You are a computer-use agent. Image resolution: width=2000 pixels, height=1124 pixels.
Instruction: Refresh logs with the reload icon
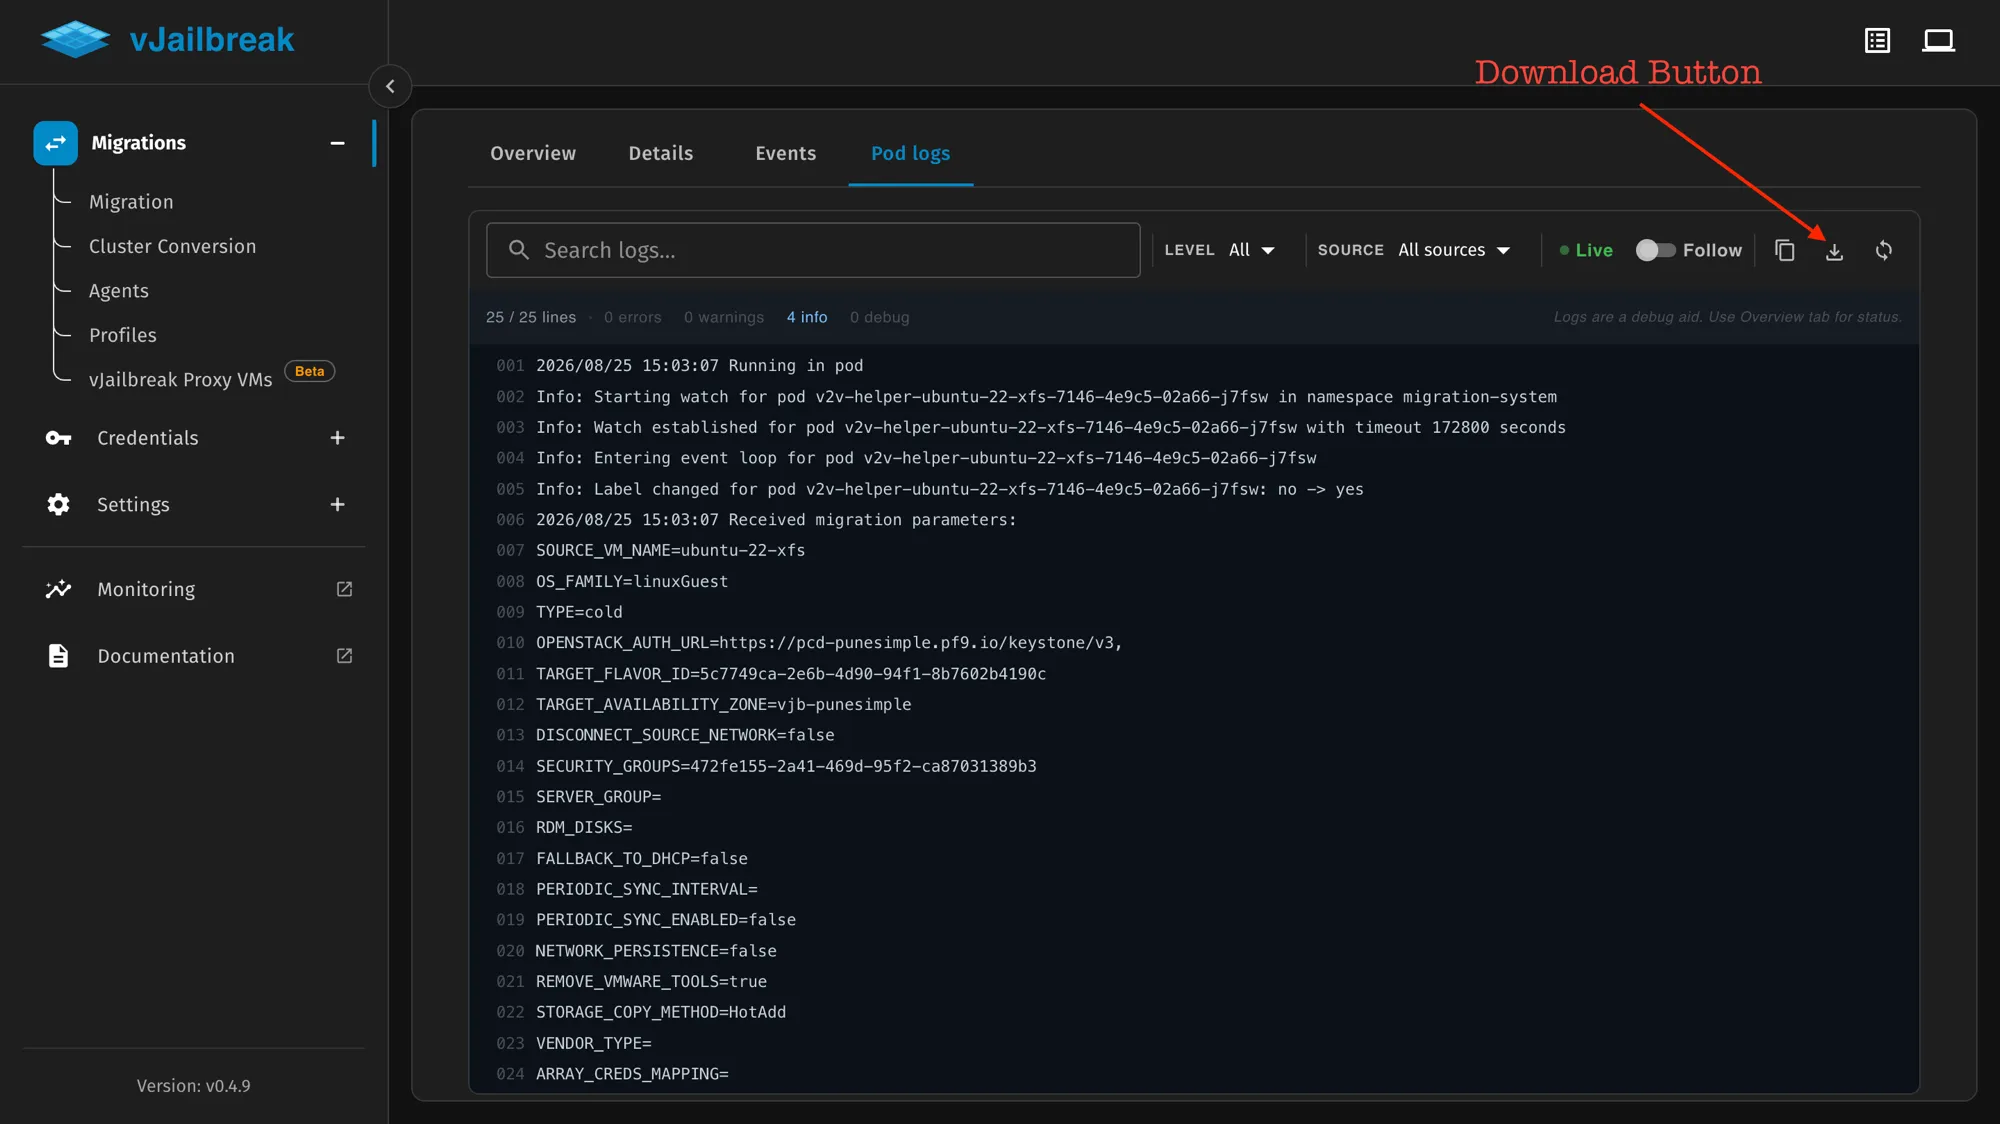pyautogui.click(x=1884, y=250)
